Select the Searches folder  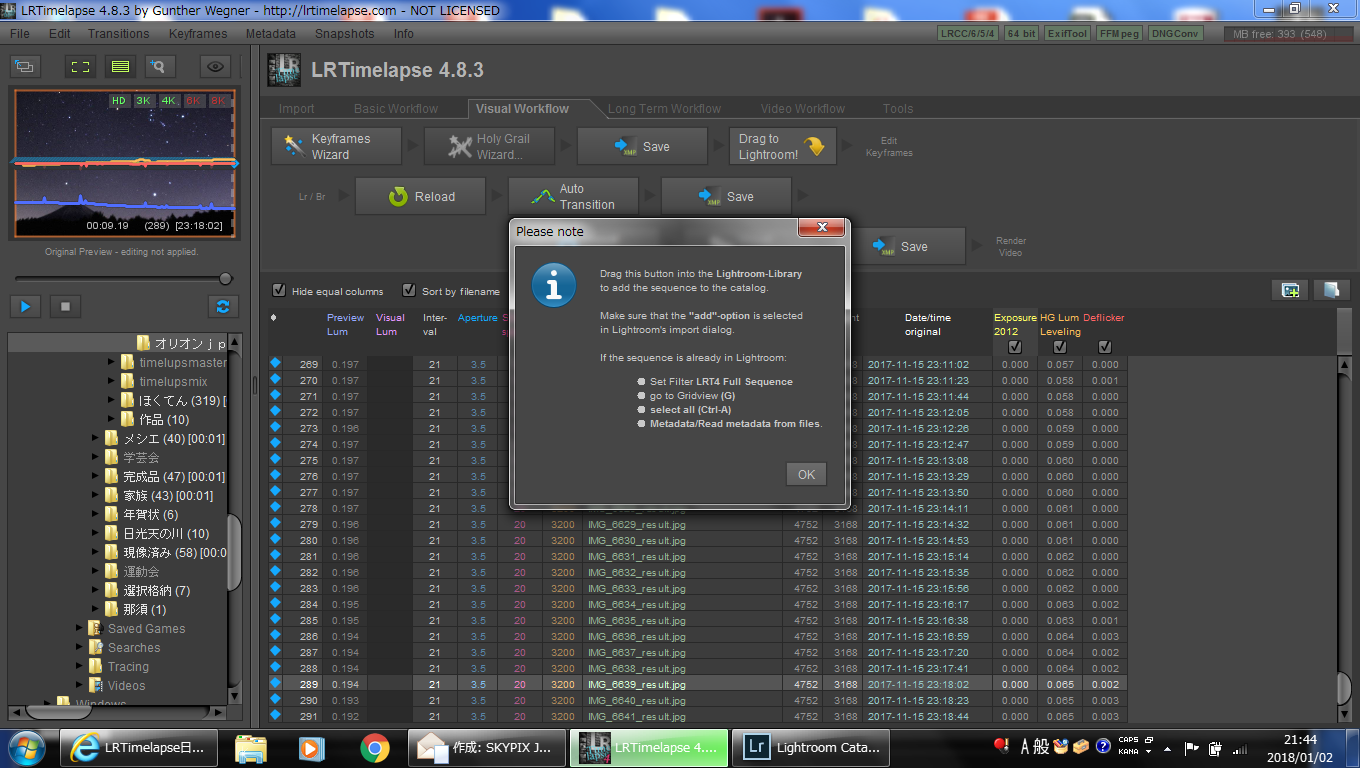click(x=134, y=647)
